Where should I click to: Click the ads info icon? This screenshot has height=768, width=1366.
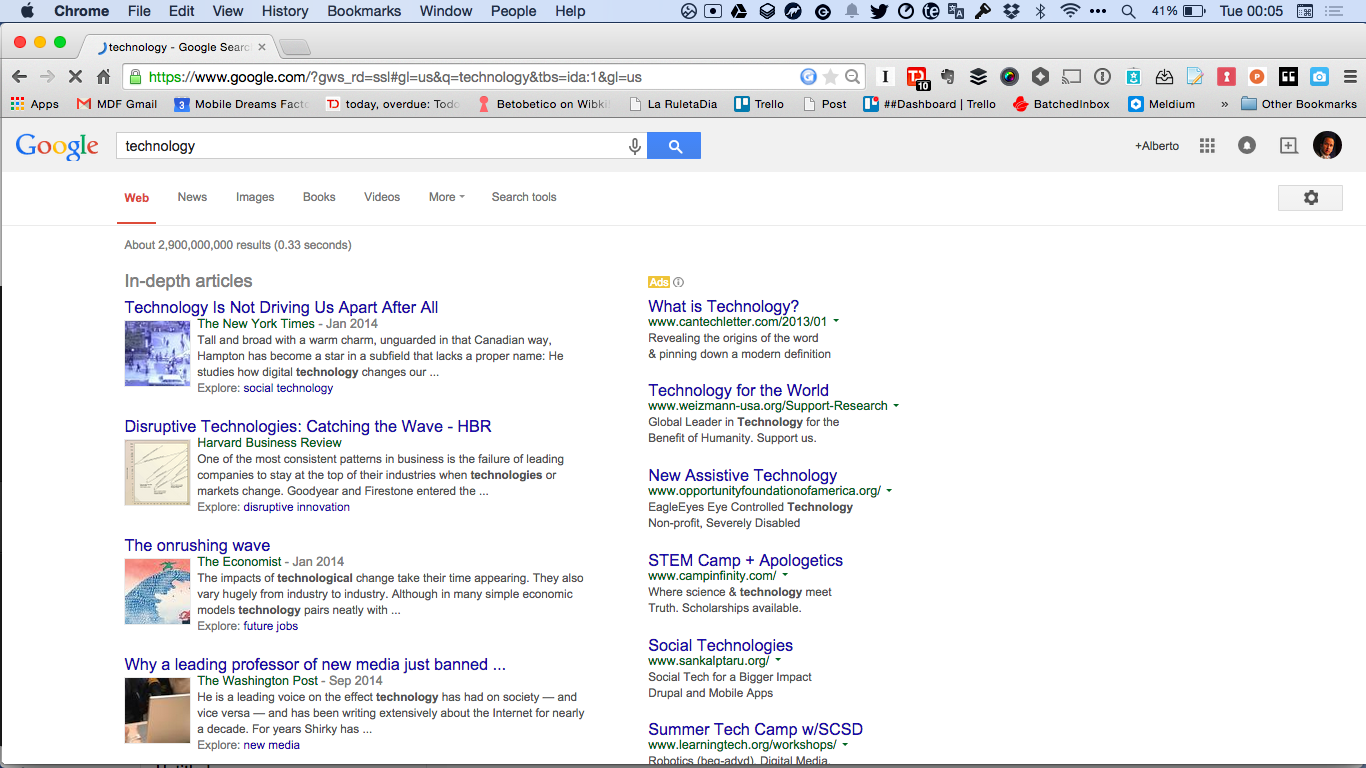point(678,282)
